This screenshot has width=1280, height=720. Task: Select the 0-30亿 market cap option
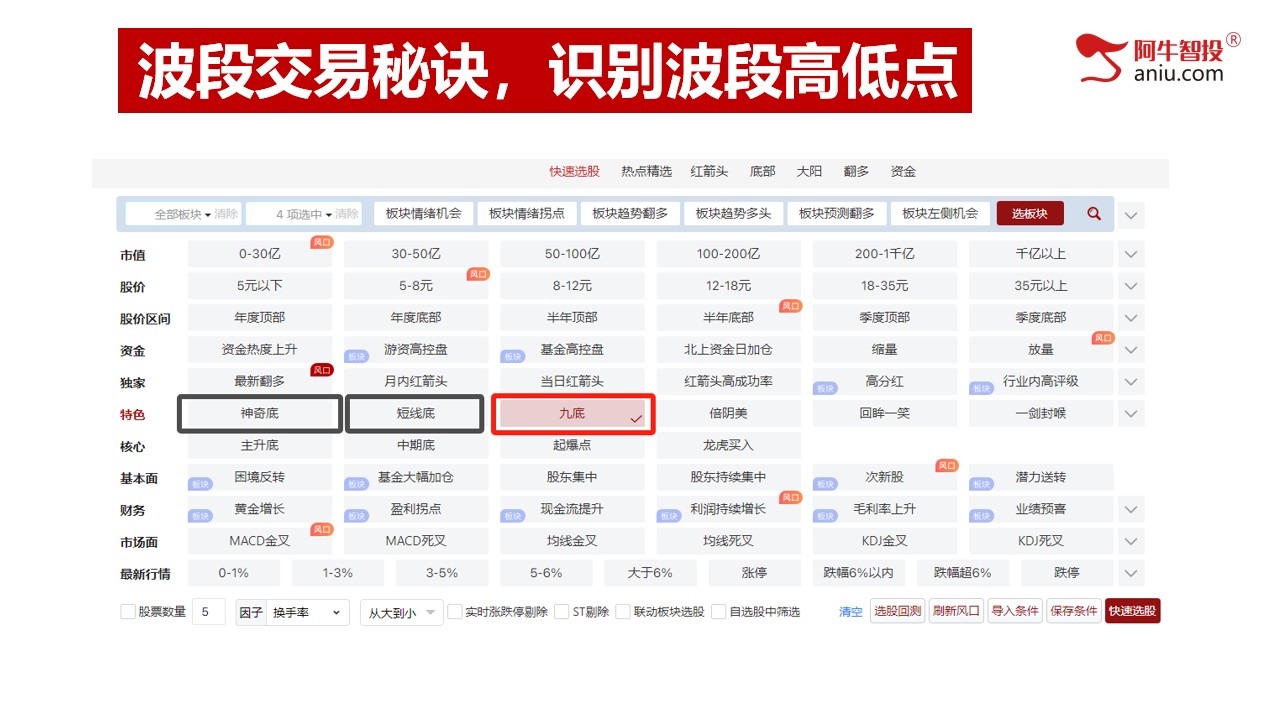pos(260,254)
